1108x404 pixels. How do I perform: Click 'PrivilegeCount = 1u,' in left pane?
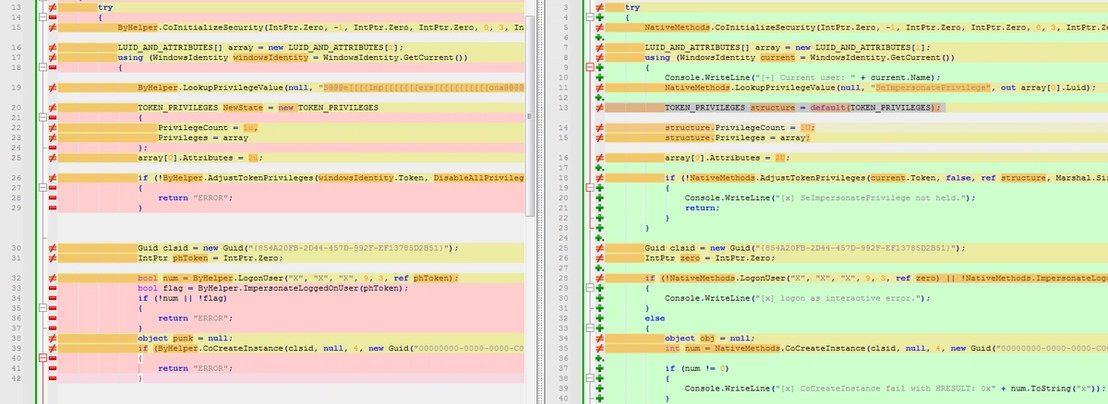208,128
